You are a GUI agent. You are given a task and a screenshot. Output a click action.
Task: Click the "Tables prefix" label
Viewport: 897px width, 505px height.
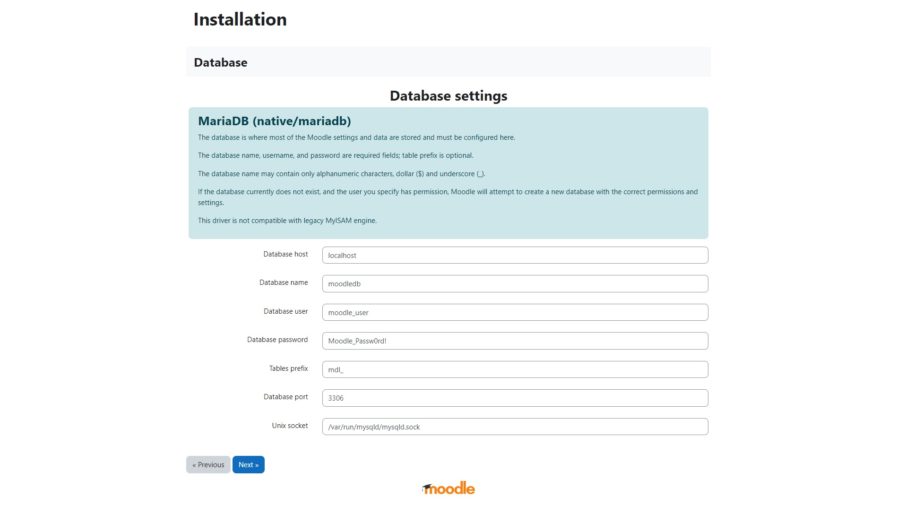point(288,368)
